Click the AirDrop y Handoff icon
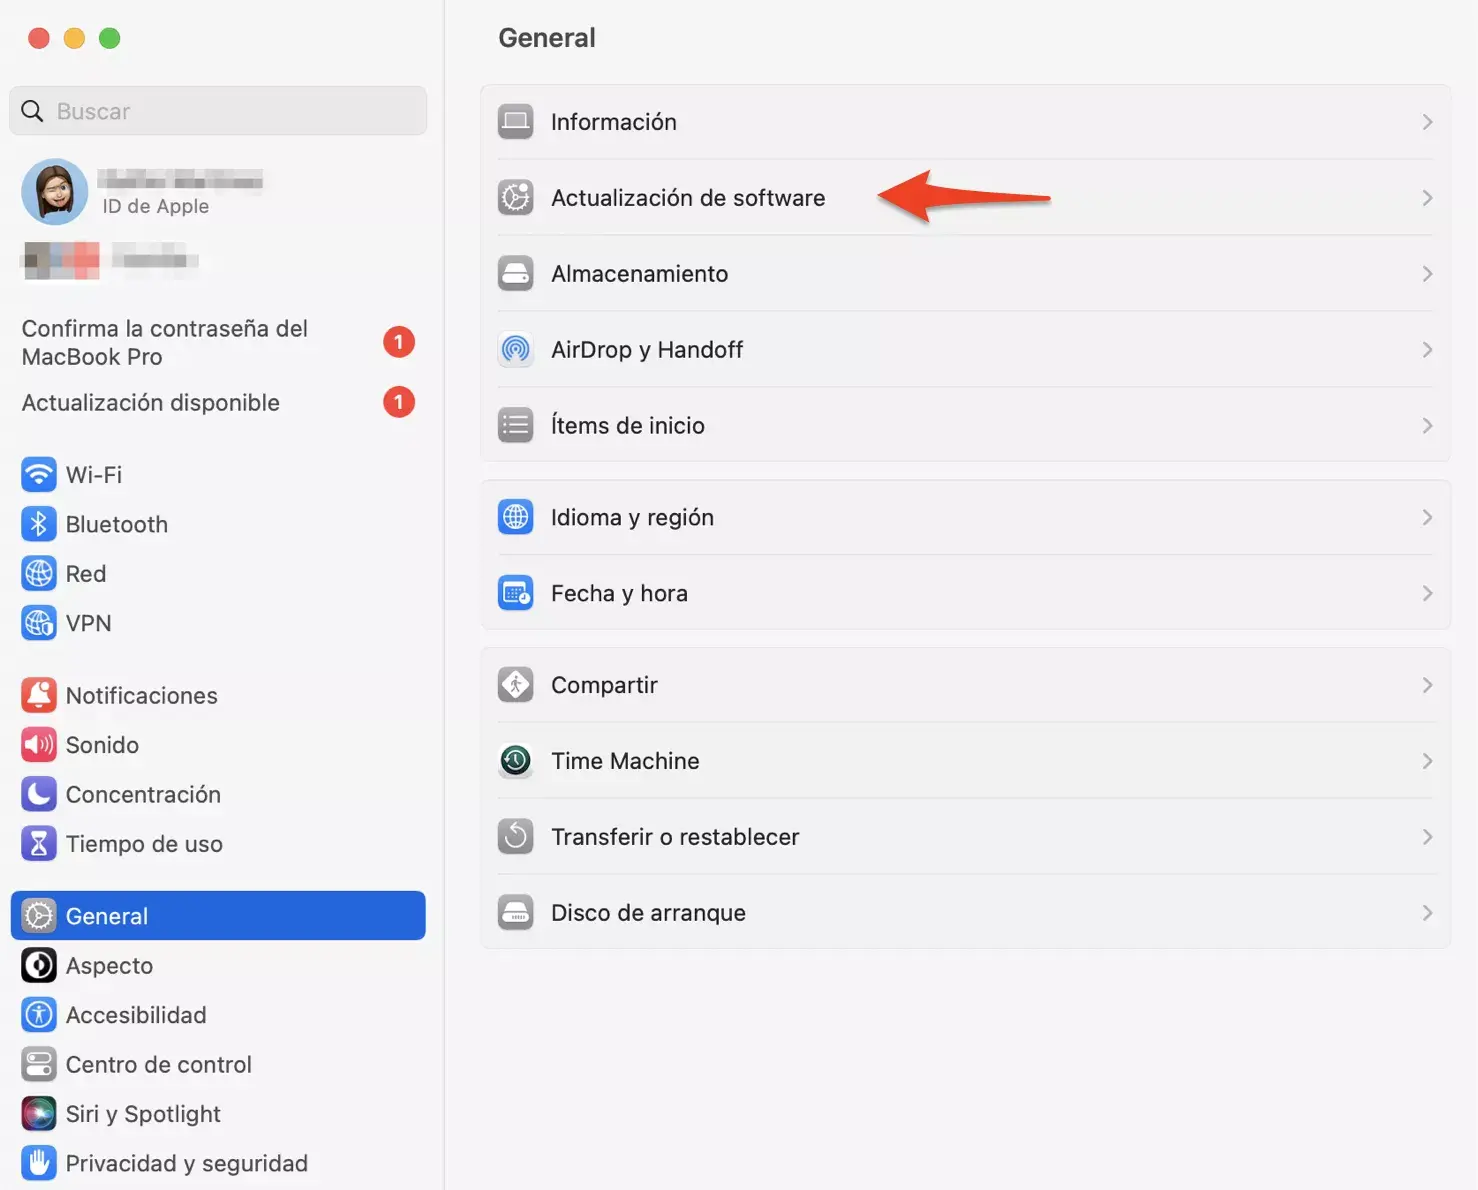Screen dimensions: 1478x1190 (516, 350)
